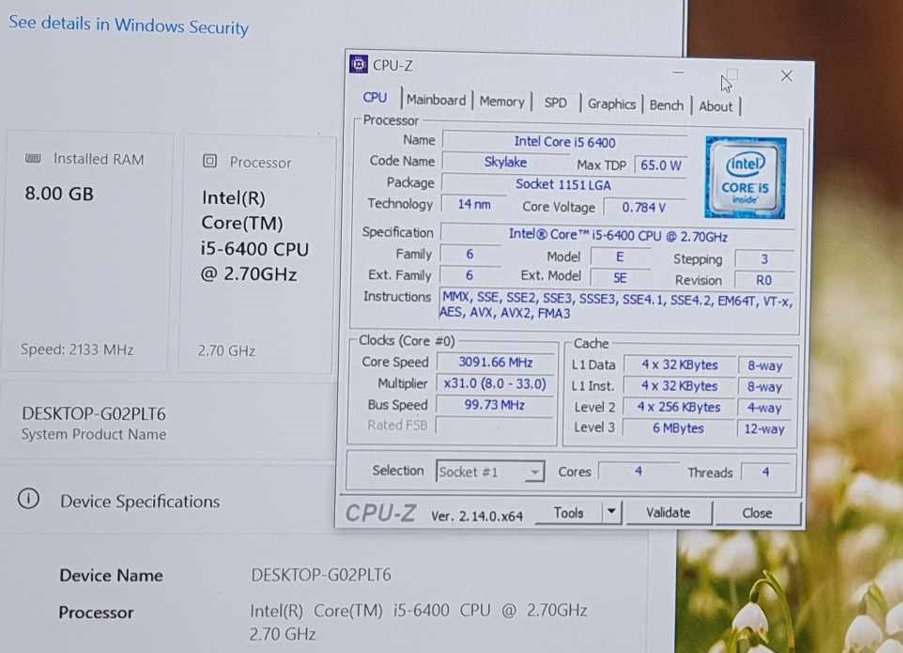Click the Installed RAM memory icon

(x=33, y=158)
